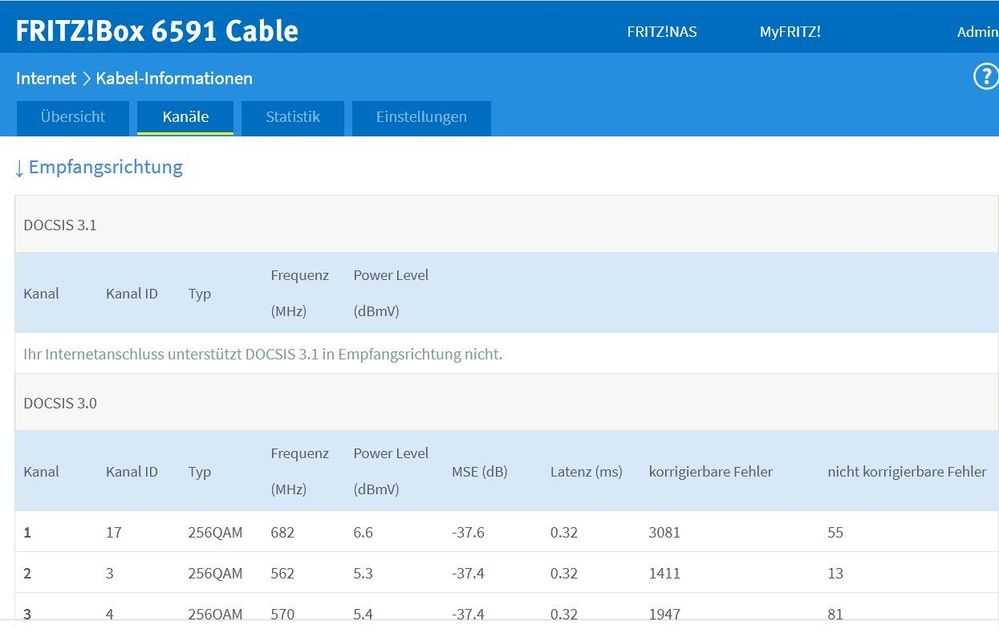Click the korrigierbare Fehler column header
Image resolution: width=999 pixels, height=629 pixels.
710,471
